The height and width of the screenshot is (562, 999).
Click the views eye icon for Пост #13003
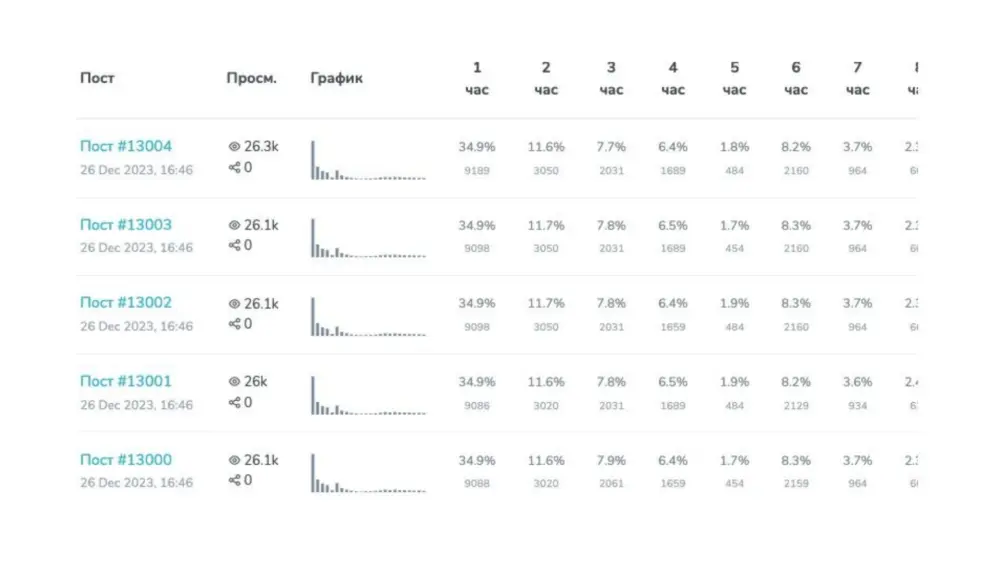[x=235, y=226]
